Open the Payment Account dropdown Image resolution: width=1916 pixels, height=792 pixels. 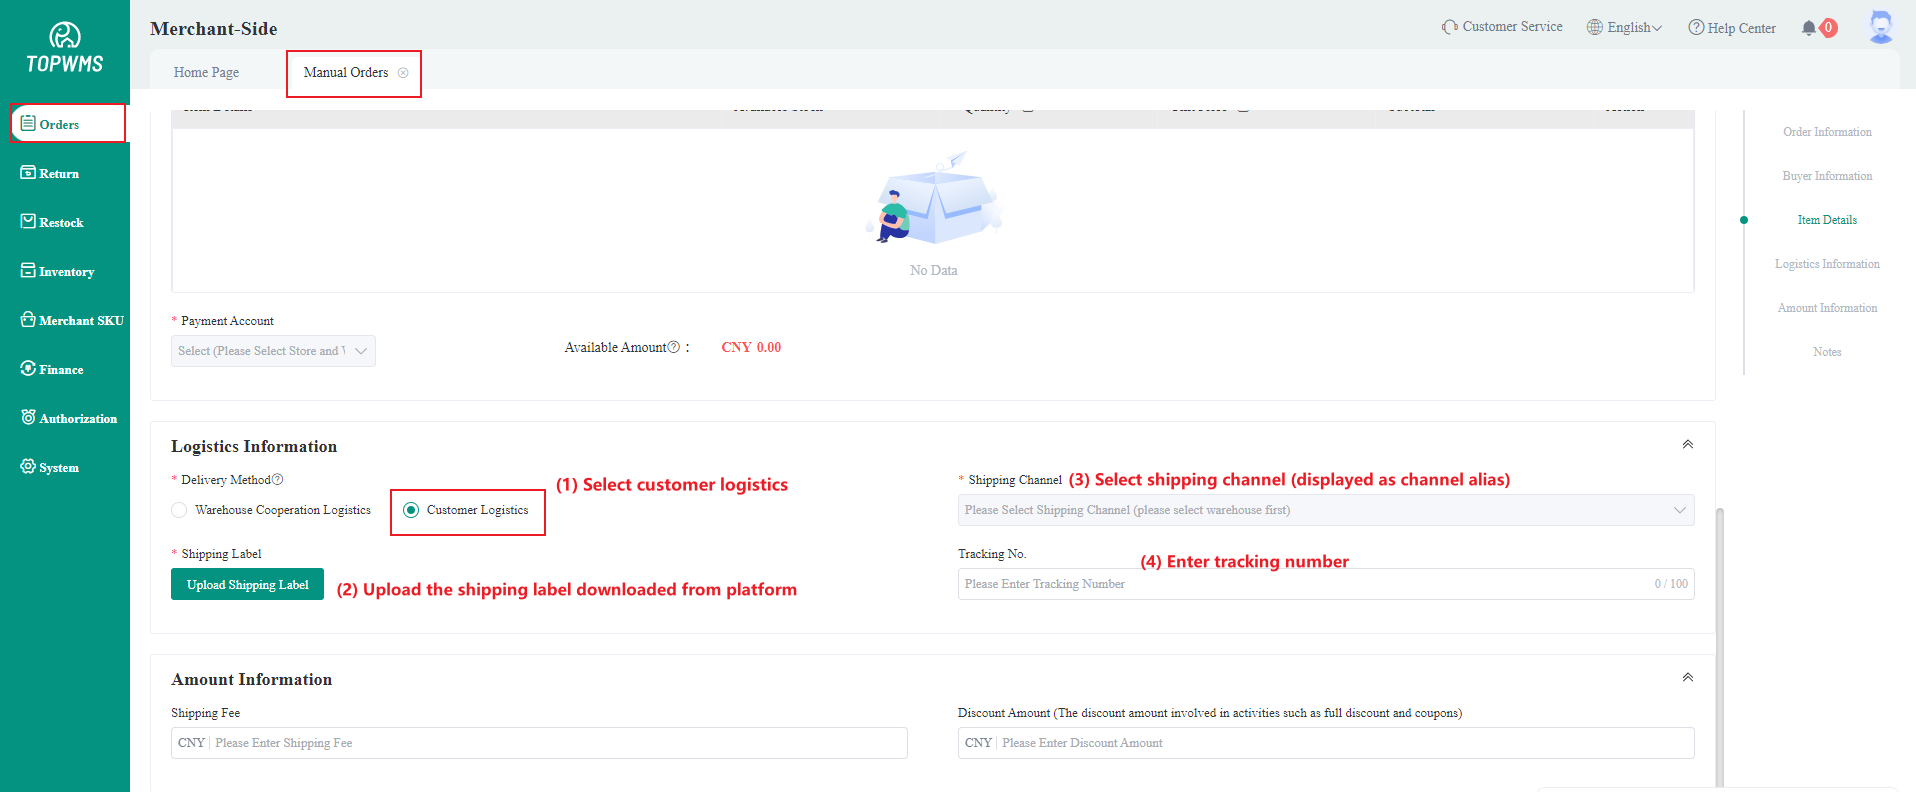point(273,351)
